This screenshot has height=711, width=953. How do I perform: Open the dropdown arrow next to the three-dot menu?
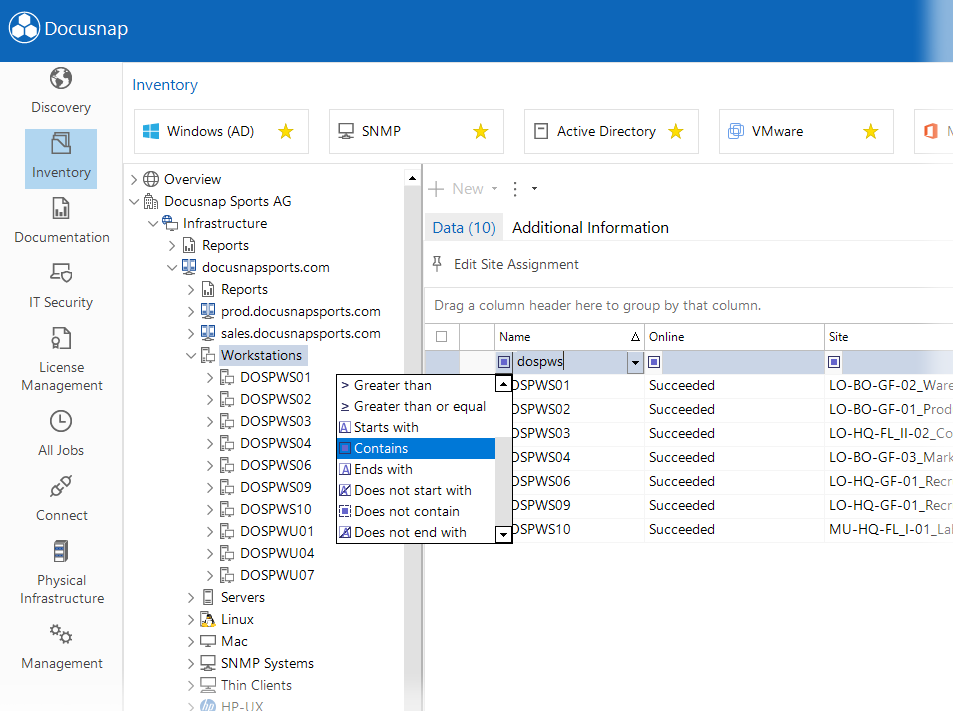click(x=534, y=189)
